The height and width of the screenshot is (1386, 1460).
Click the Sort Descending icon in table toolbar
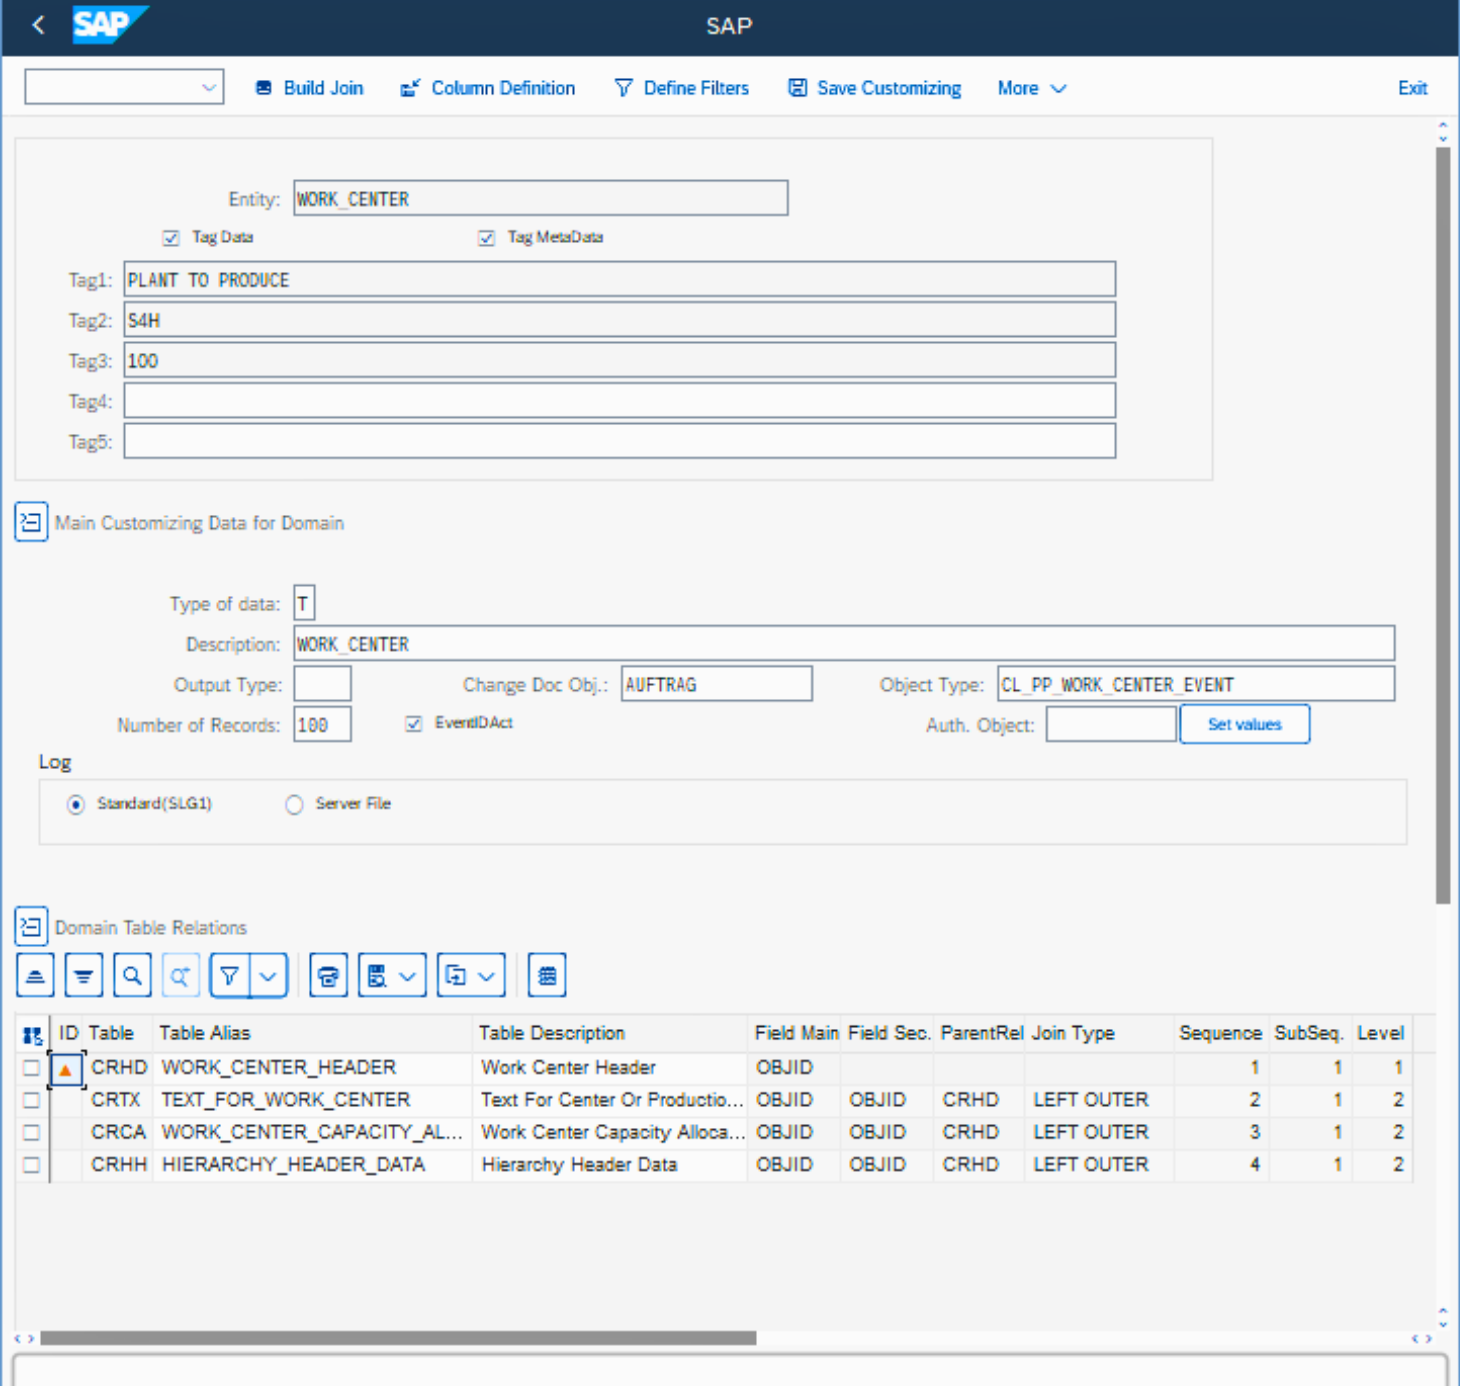click(x=84, y=976)
